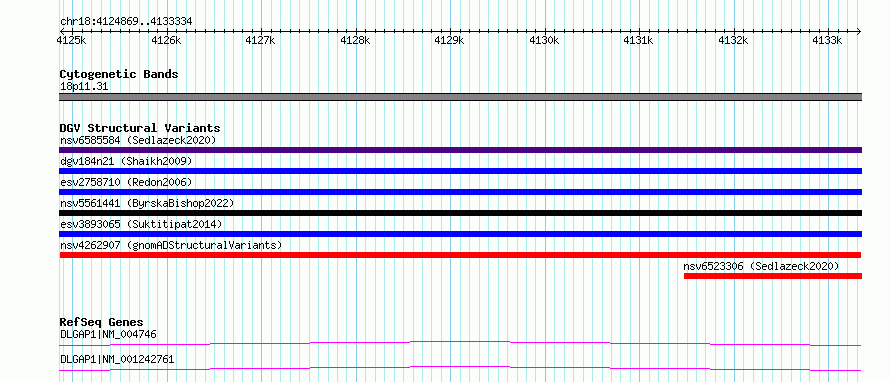
Task: Click the 4133k ruler tick label
Action: [828, 41]
